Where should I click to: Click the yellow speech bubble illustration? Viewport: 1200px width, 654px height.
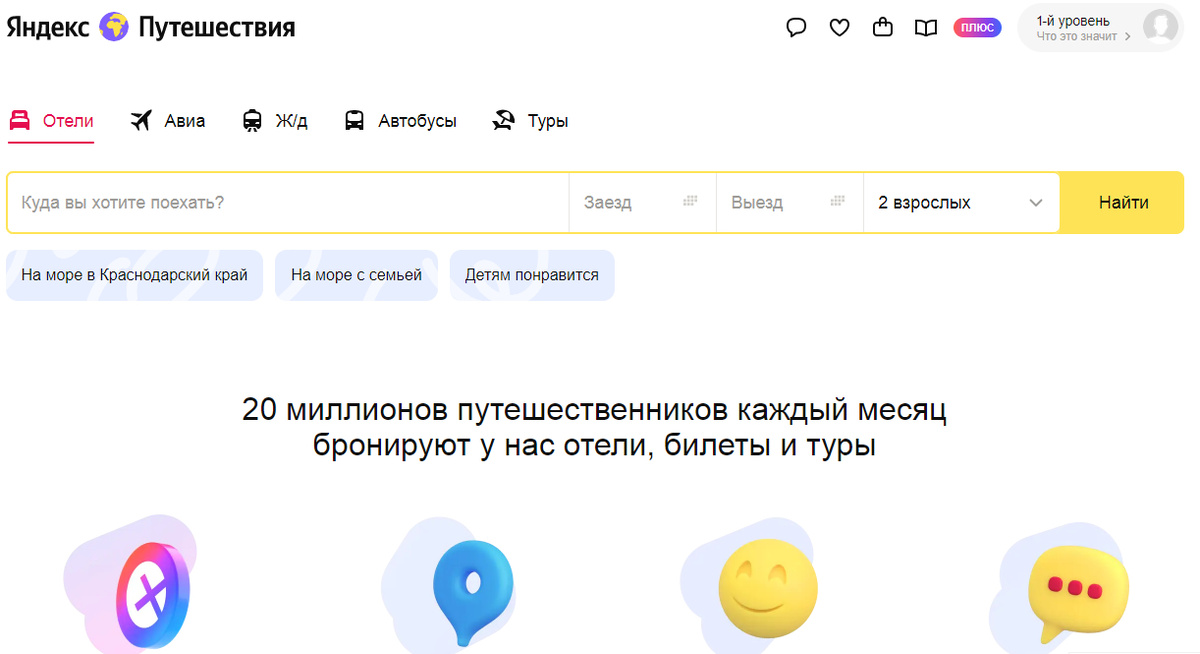coord(1078,594)
